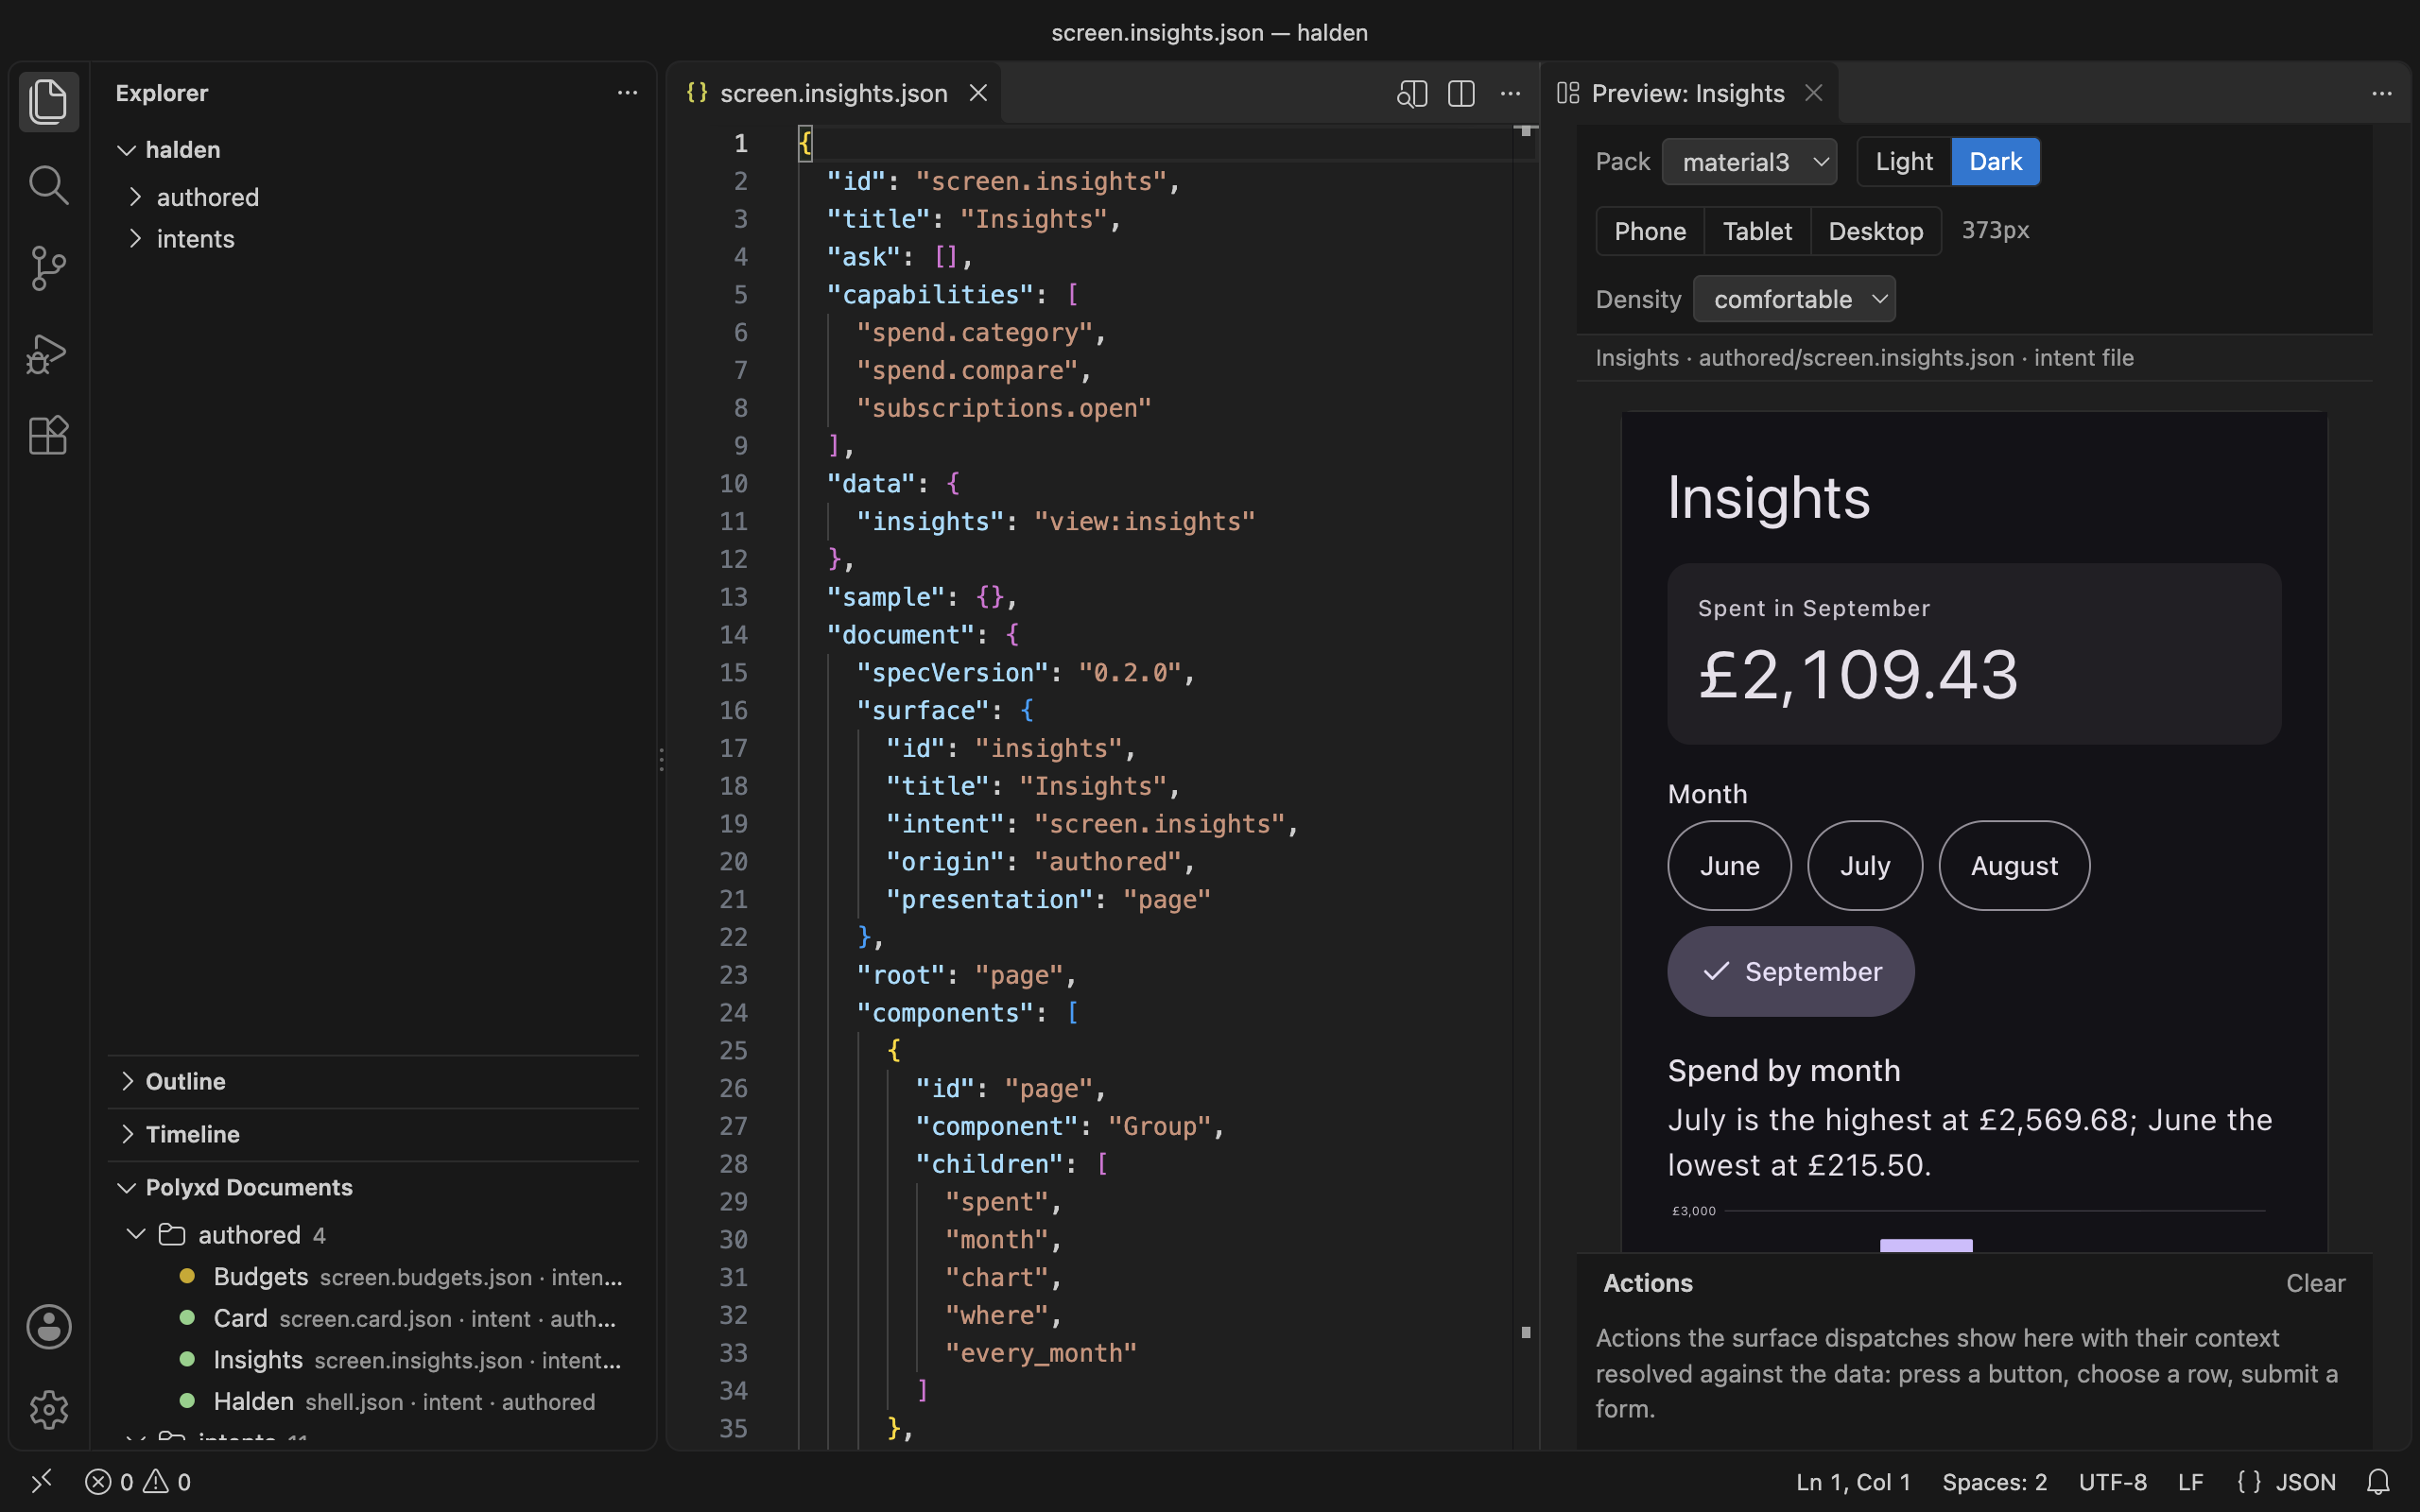Switch to screen.insights.json editor tab

pyautogui.click(x=833, y=93)
